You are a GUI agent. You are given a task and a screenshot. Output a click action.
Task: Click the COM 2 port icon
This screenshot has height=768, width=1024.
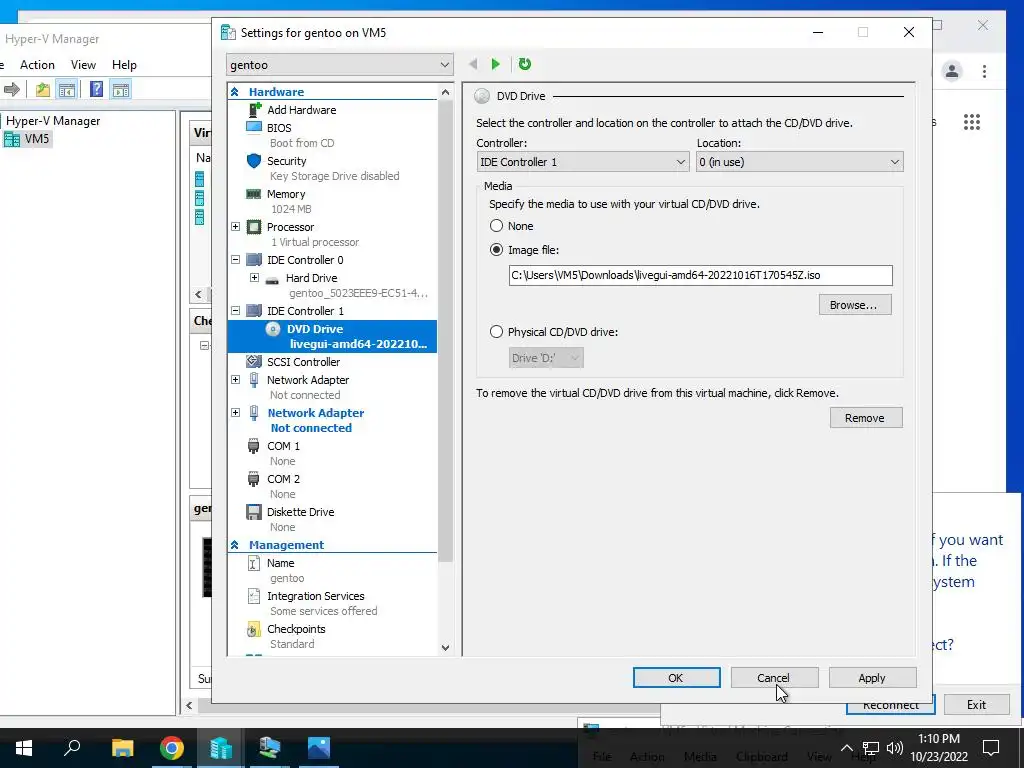coord(253,479)
